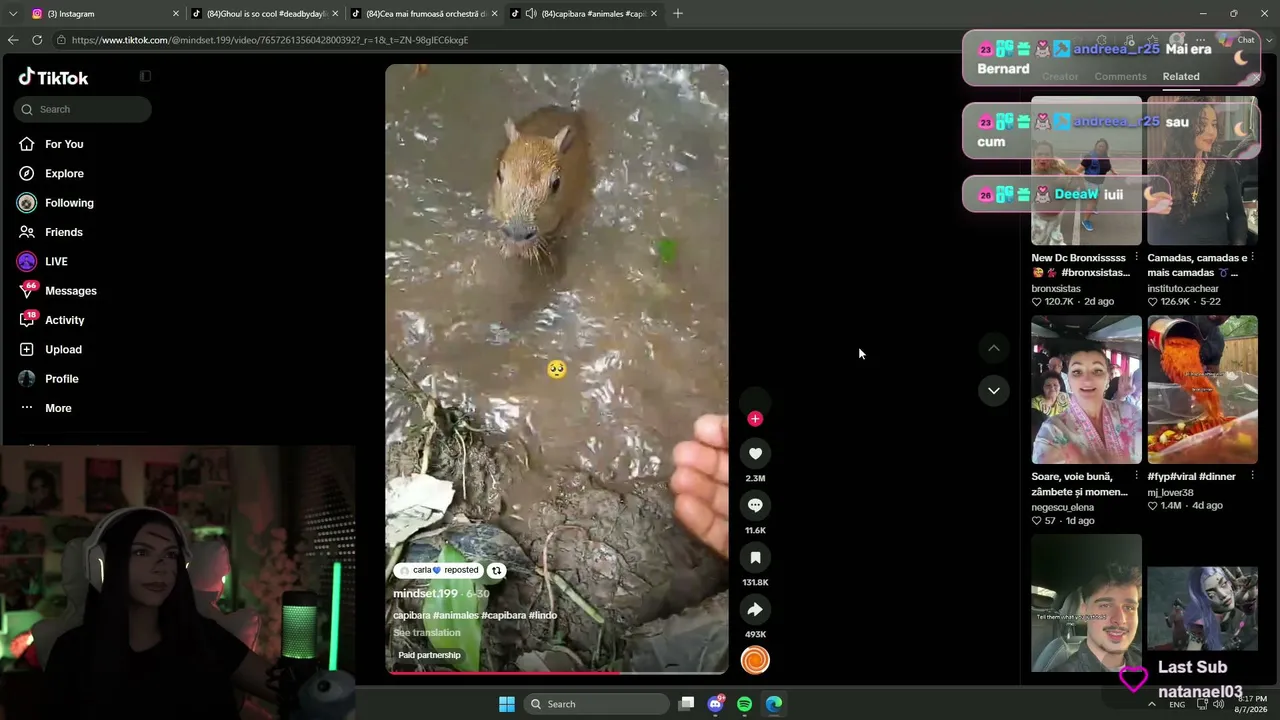Click the browser address bar URL
This screenshot has width=1280, height=720.
[x=270, y=40]
